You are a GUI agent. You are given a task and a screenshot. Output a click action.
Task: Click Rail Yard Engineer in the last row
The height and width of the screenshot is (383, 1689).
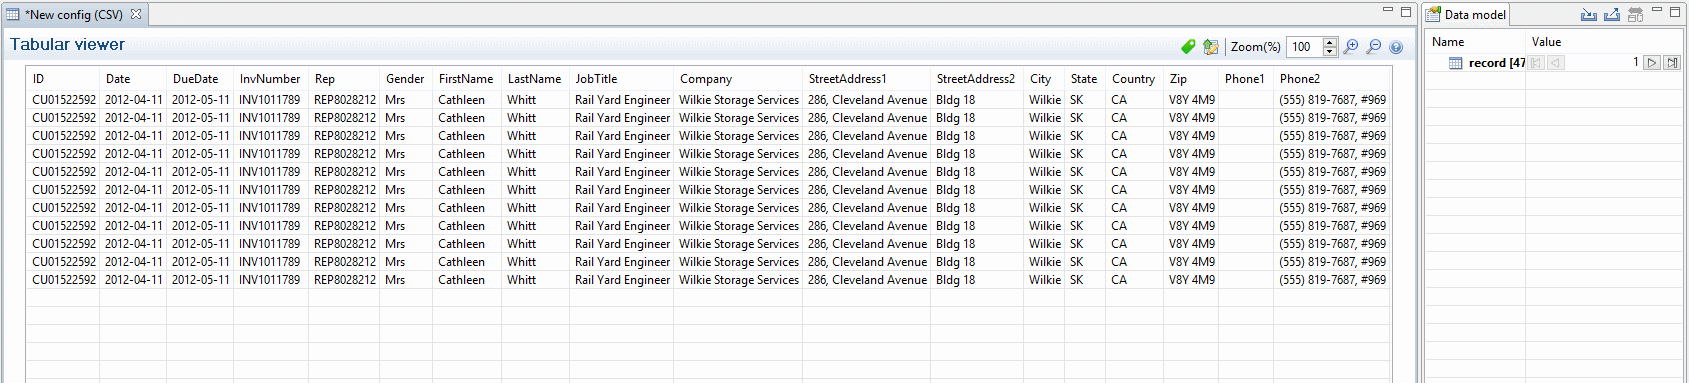pyautogui.click(x=622, y=280)
